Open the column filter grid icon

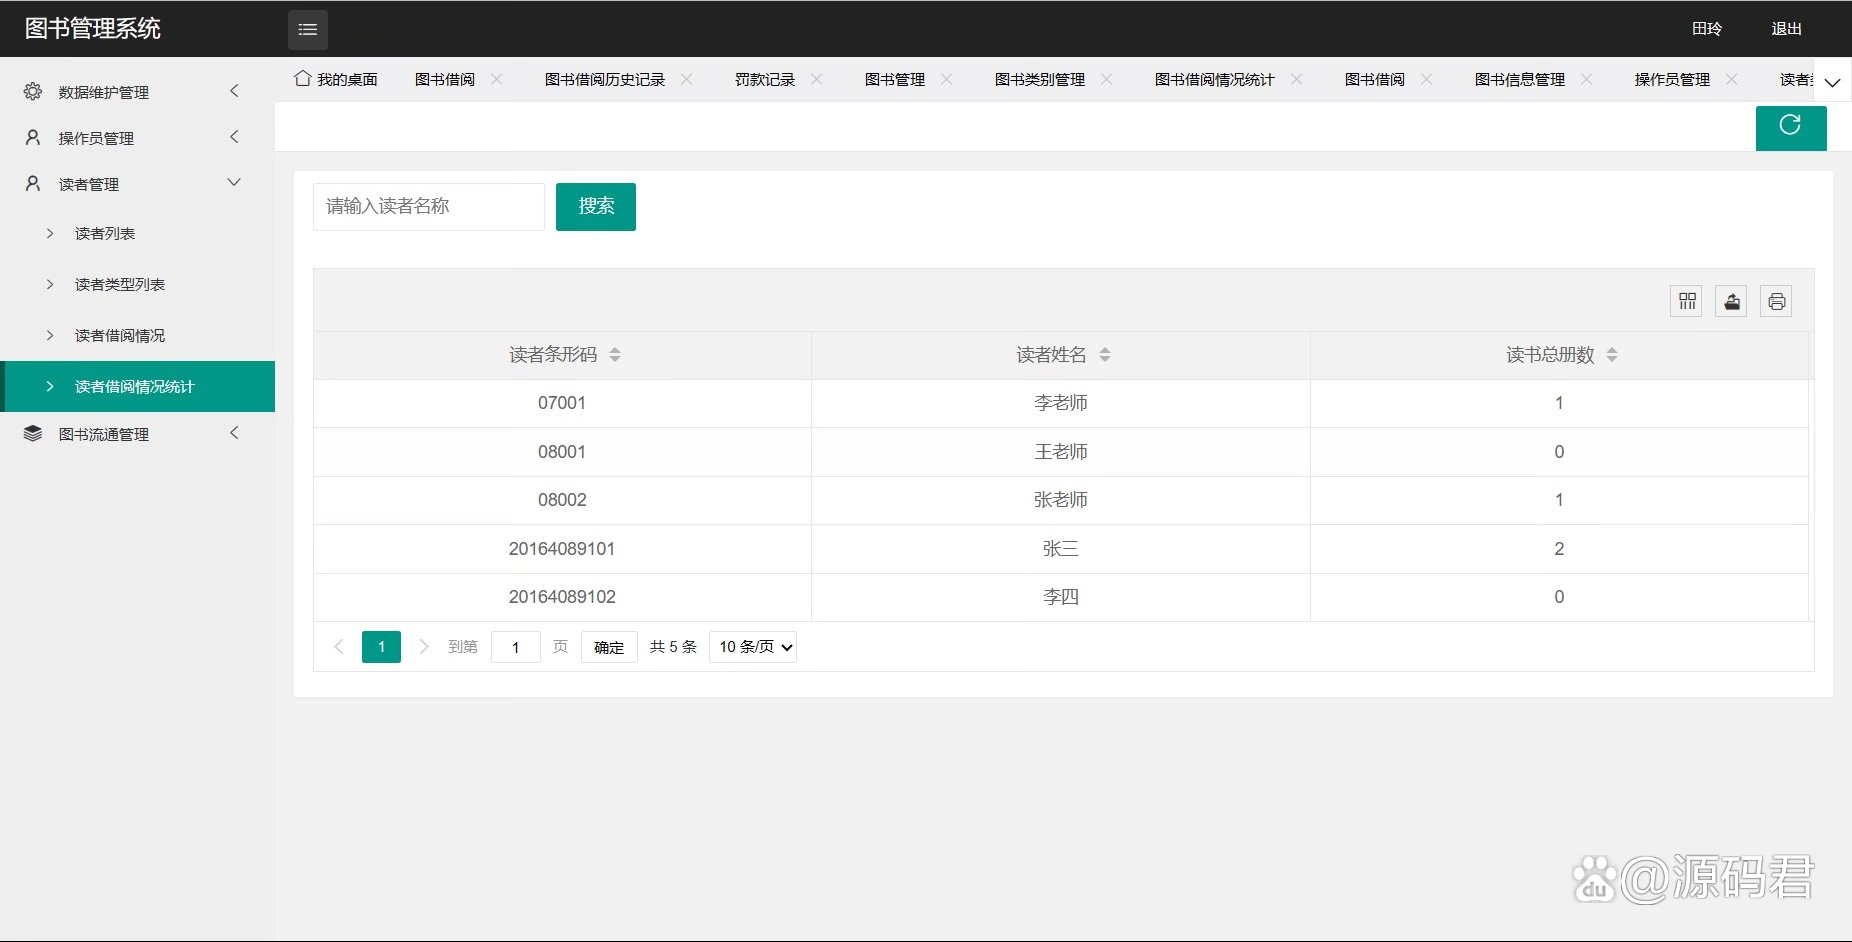coord(1687,301)
